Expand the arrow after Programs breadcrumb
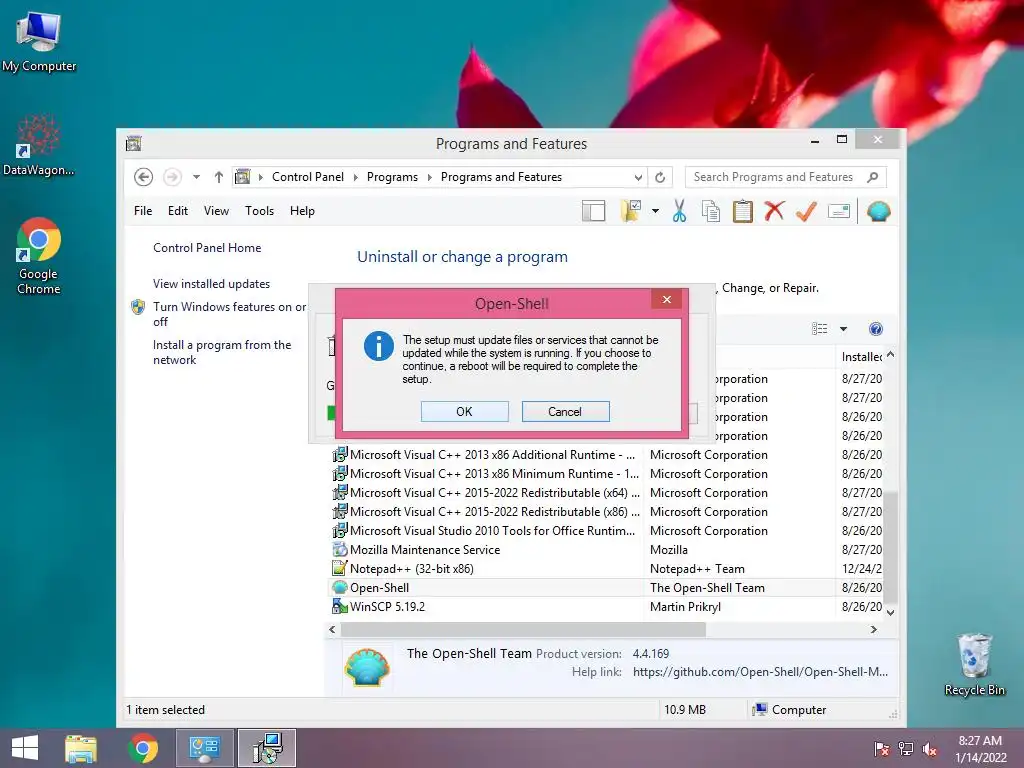 (x=430, y=177)
